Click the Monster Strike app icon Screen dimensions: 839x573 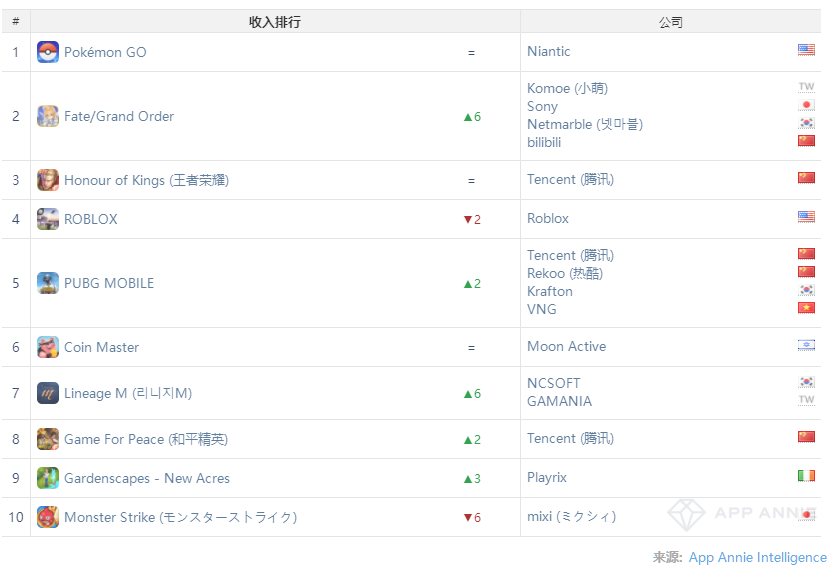point(48,517)
